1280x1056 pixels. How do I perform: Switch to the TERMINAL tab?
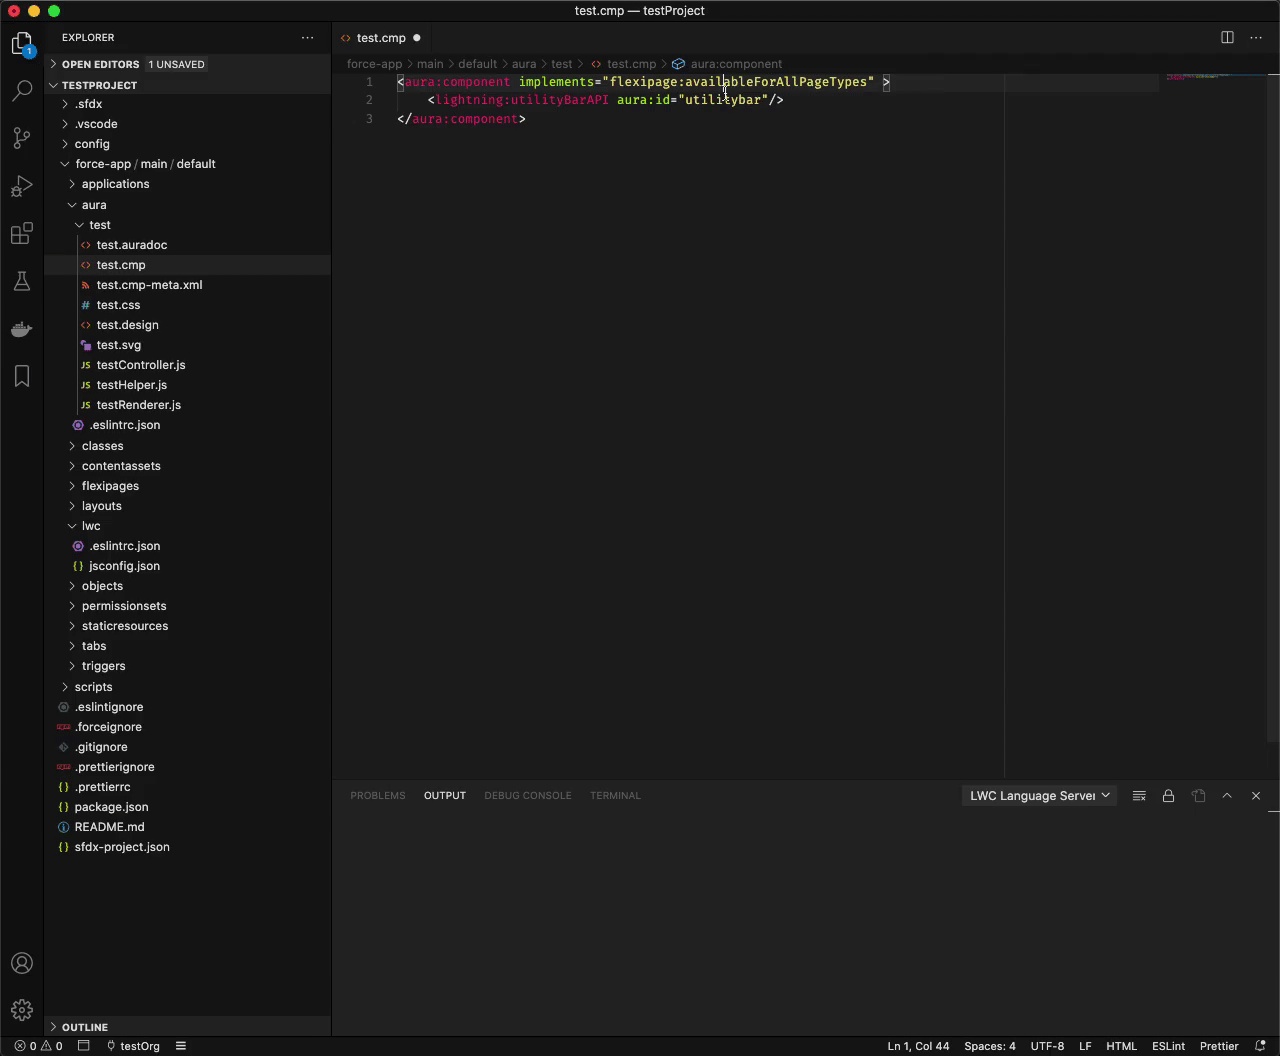pyautogui.click(x=615, y=795)
